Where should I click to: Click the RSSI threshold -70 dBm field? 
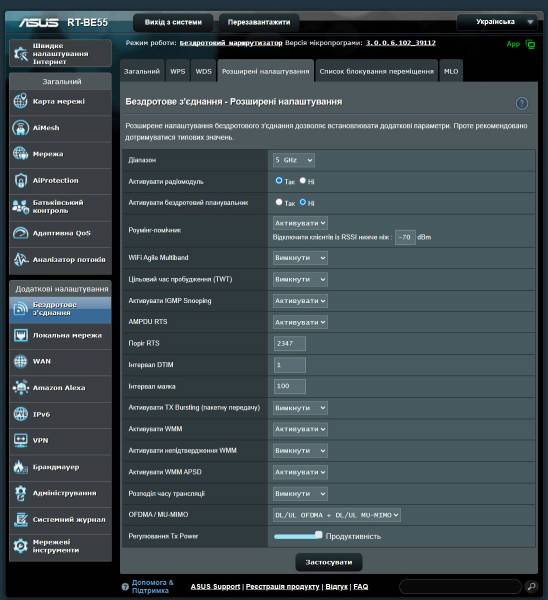405,237
